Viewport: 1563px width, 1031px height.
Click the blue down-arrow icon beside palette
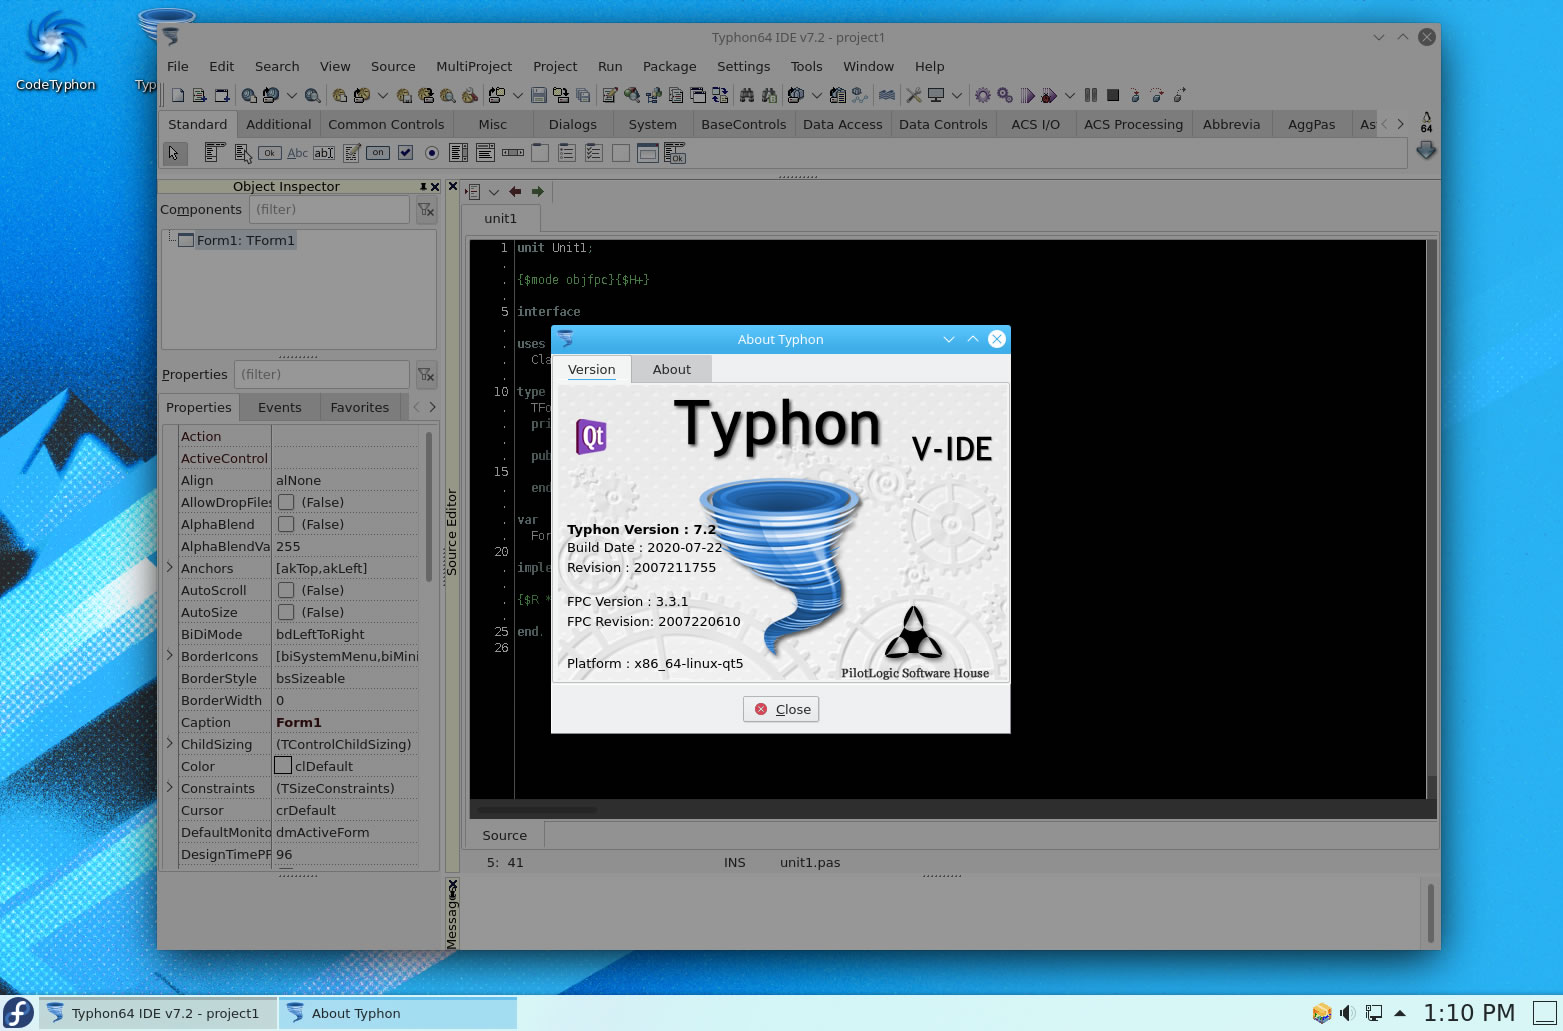(x=1426, y=150)
